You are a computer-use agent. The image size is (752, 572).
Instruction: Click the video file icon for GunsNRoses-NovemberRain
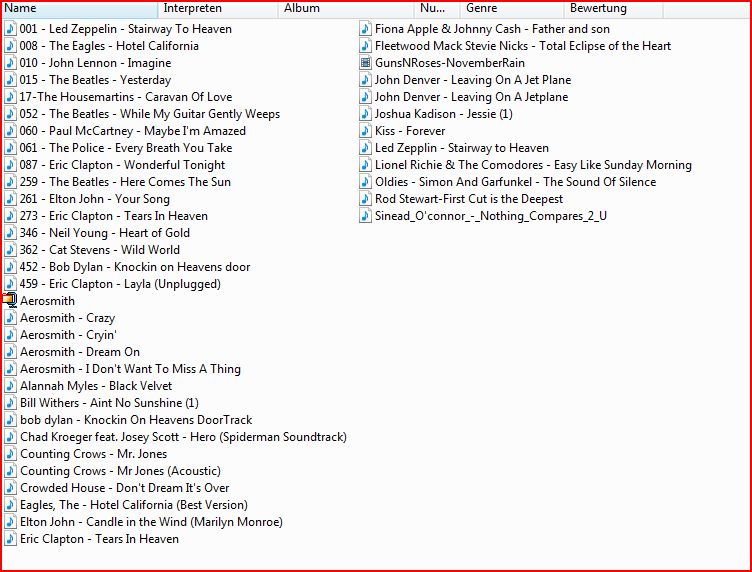tap(365, 63)
